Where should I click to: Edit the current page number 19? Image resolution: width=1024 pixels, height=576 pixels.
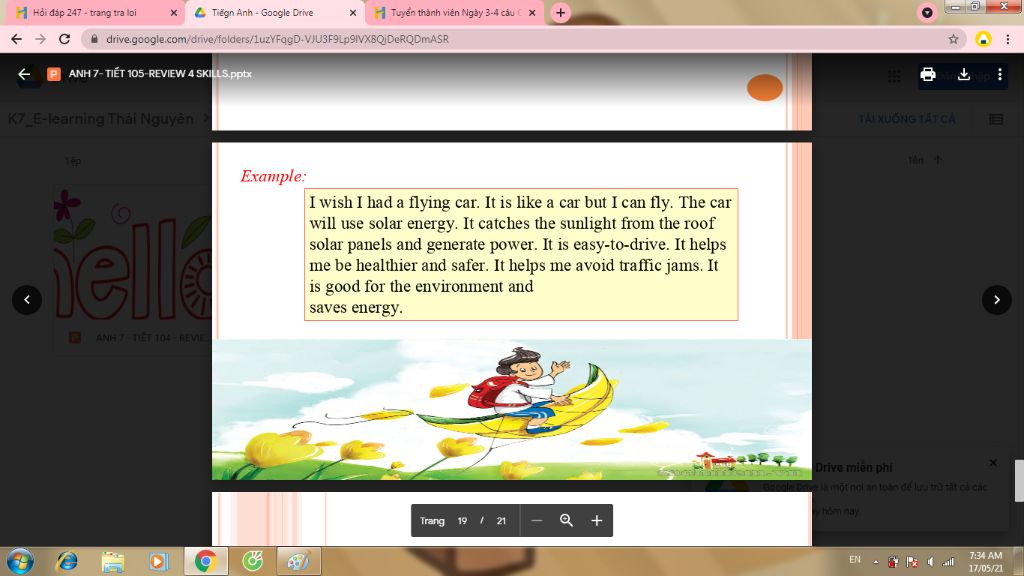462,520
